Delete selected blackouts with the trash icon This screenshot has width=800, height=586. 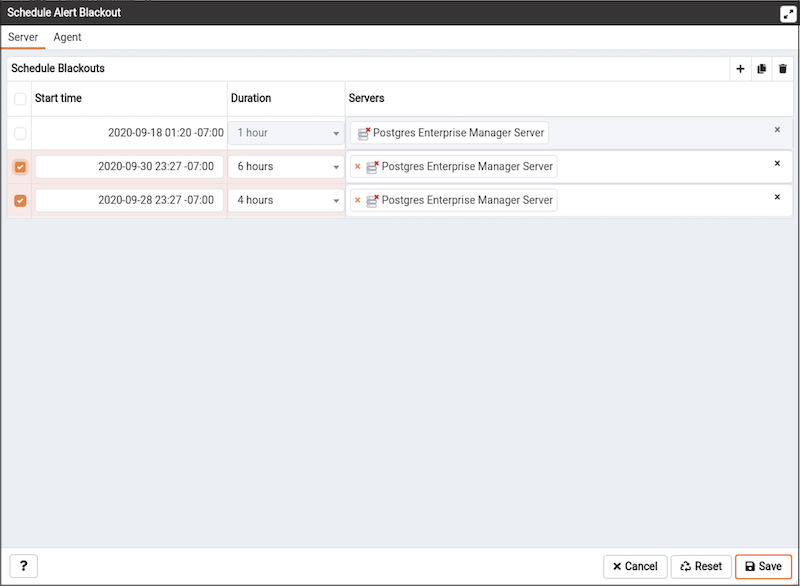(x=783, y=69)
